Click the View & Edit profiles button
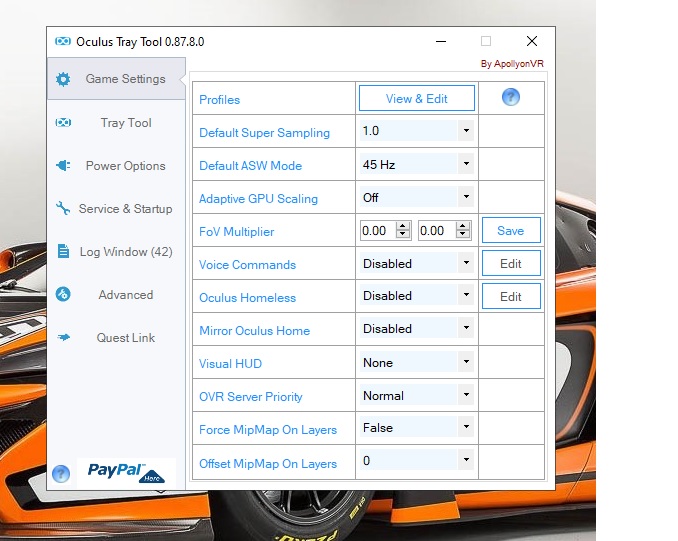678x541 pixels. point(417,98)
